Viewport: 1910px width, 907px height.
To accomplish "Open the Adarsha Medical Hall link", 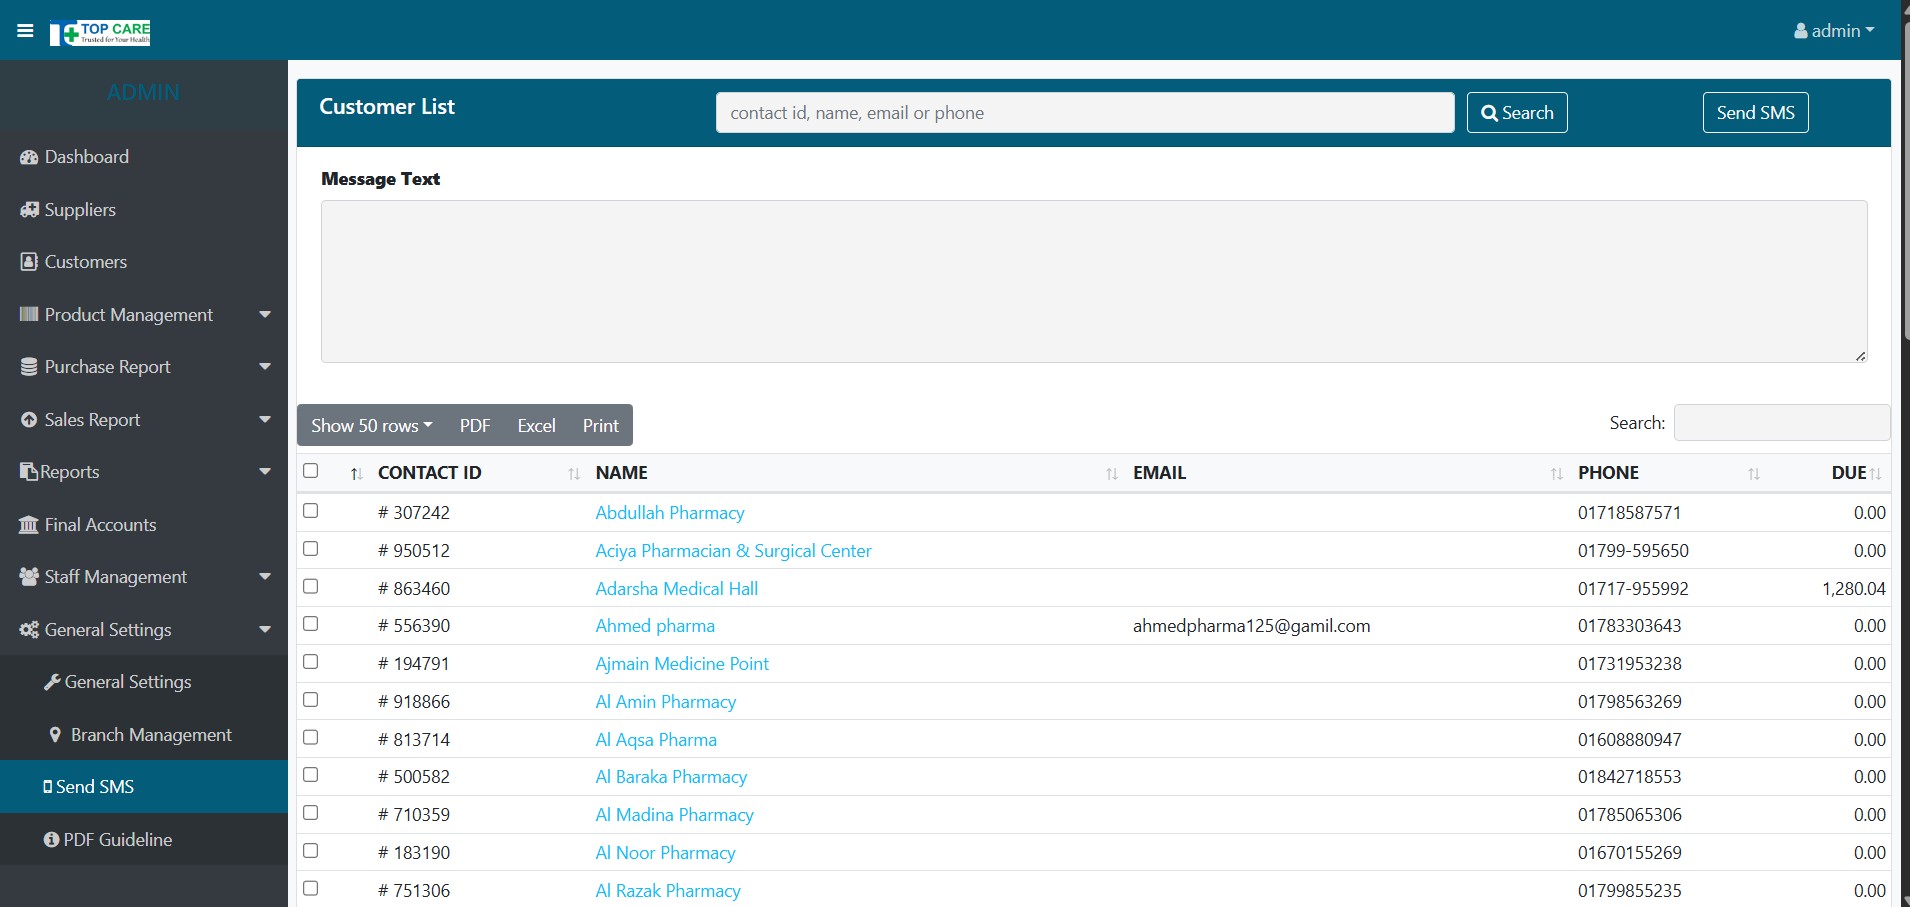I will pyautogui.click(x=676, y=589).
